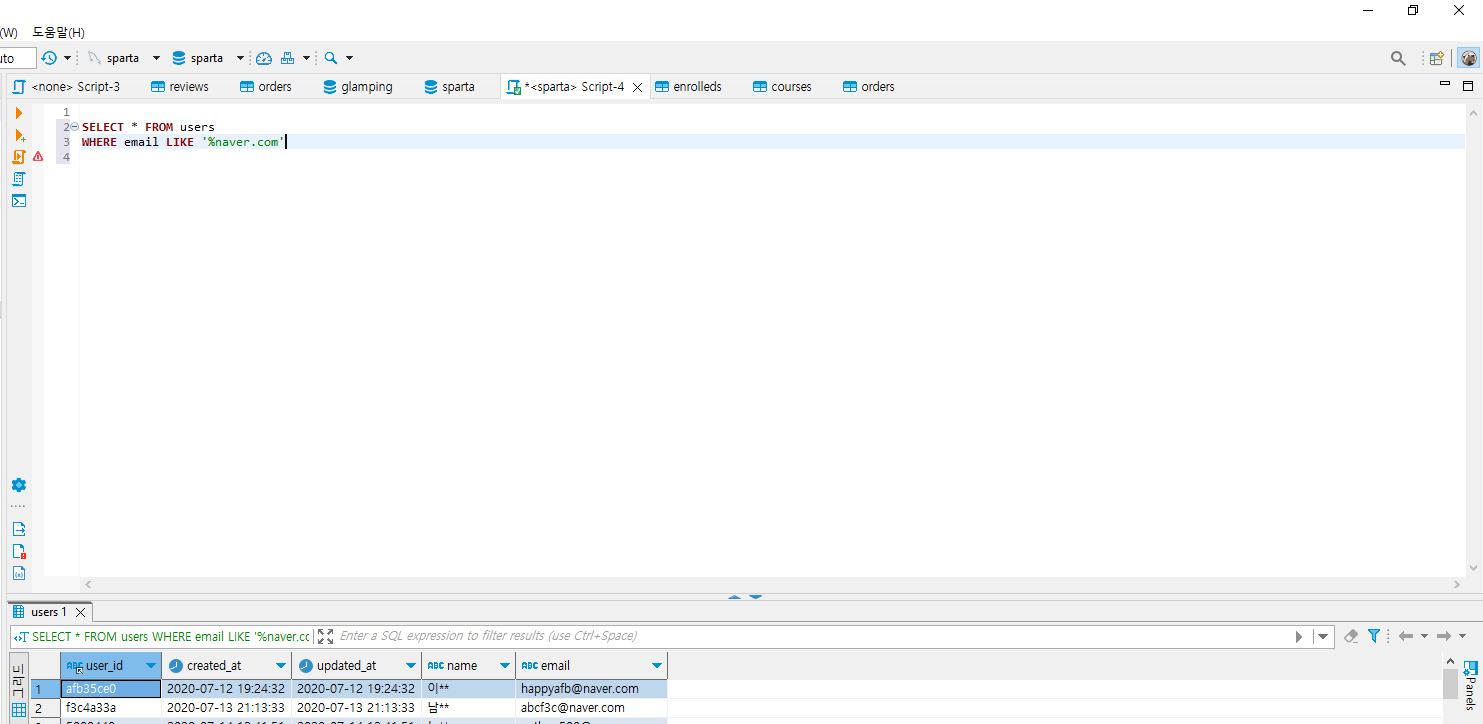Expand results panel using down arrow divider
Screen dimensions: 1483x724
755,596
